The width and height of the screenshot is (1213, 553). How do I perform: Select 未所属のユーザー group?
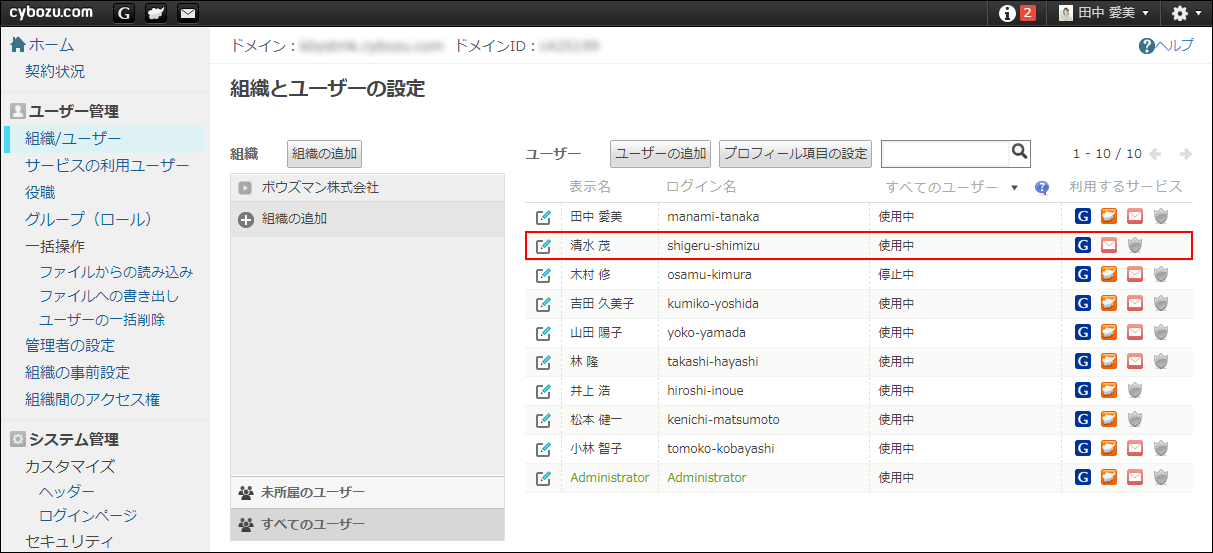(x=367, y=492)
